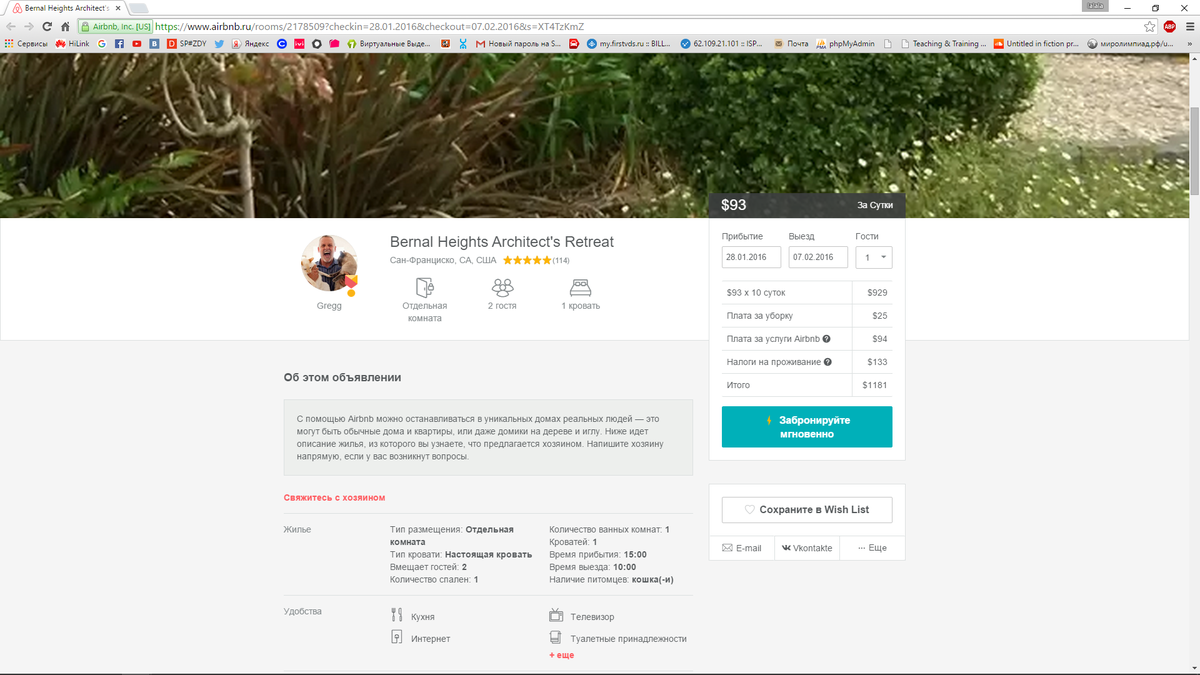1200x675 pixels.
Task: Open the Twitter bookmark icon
Action: coord(219,44)
